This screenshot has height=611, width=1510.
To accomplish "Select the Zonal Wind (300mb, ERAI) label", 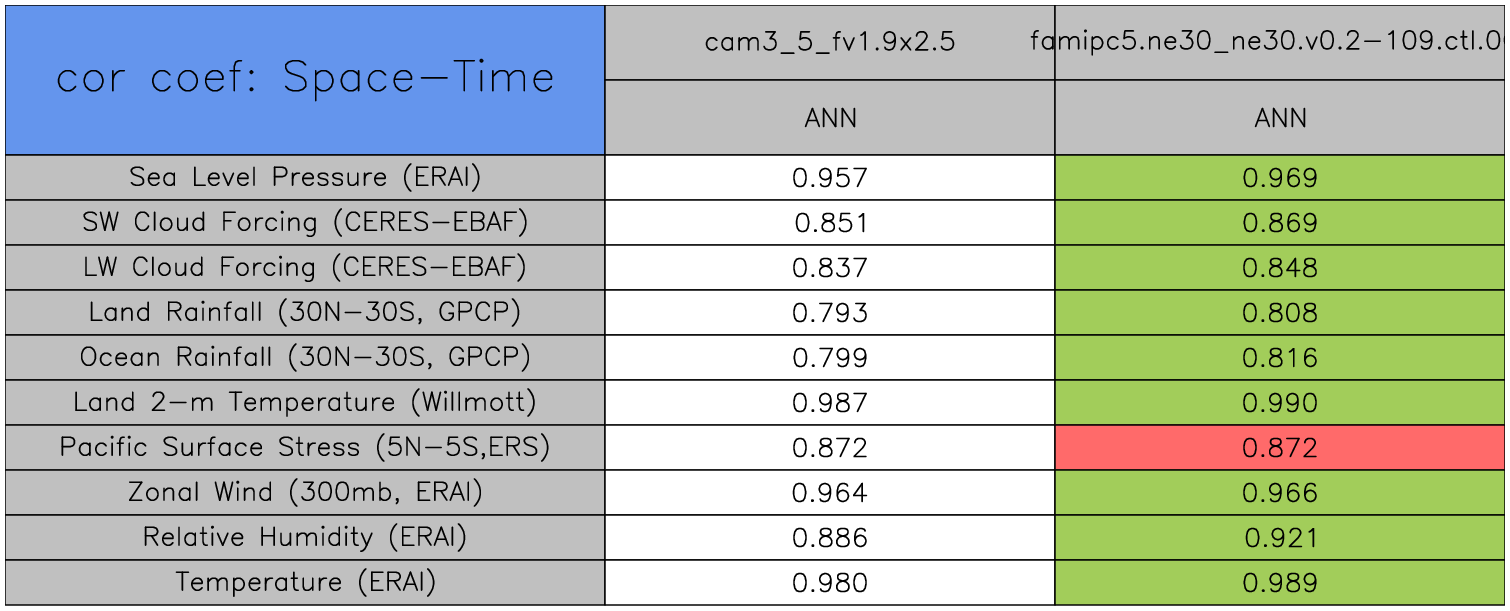I will tap(305, 492).
